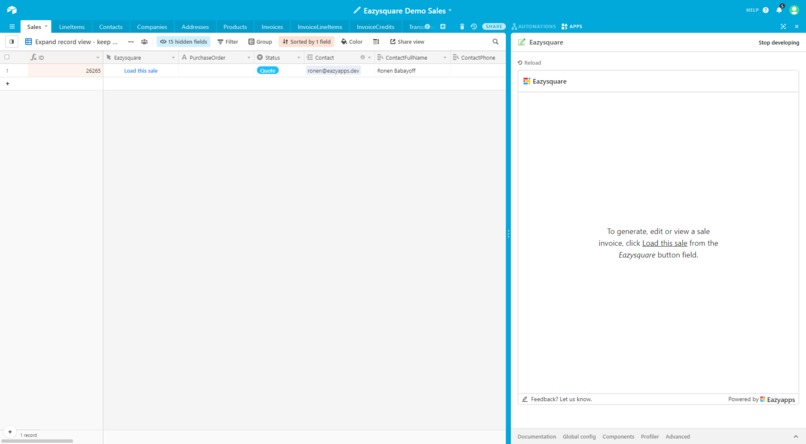Screen dimensions: 806x444
Task: Open Global config developer tab
Action: pyautogui.click(x=579, y=437)
